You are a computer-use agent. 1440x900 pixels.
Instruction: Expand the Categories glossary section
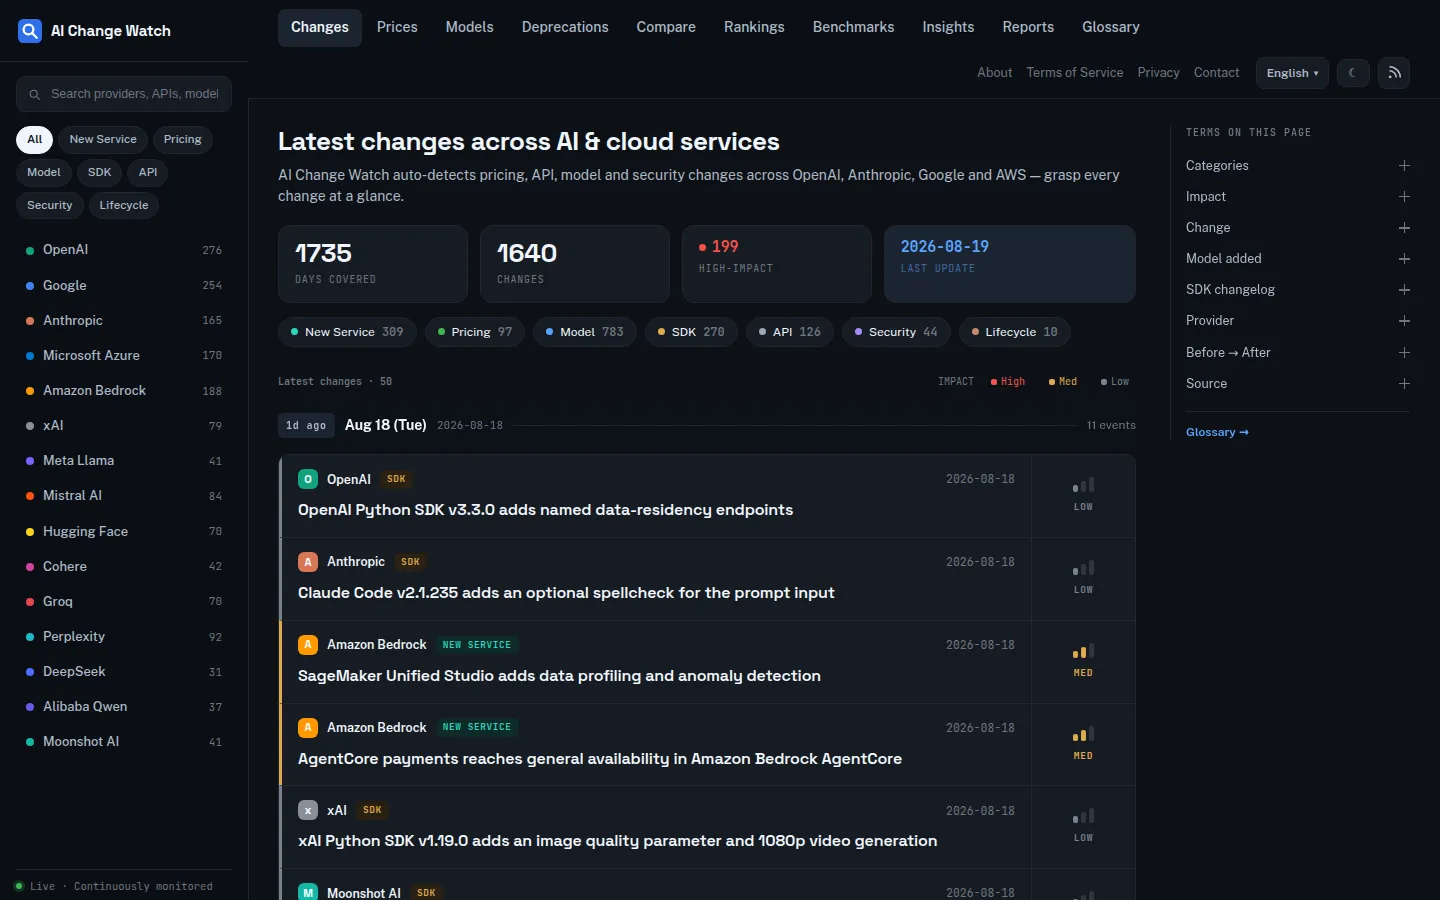tap(1298, 166)
